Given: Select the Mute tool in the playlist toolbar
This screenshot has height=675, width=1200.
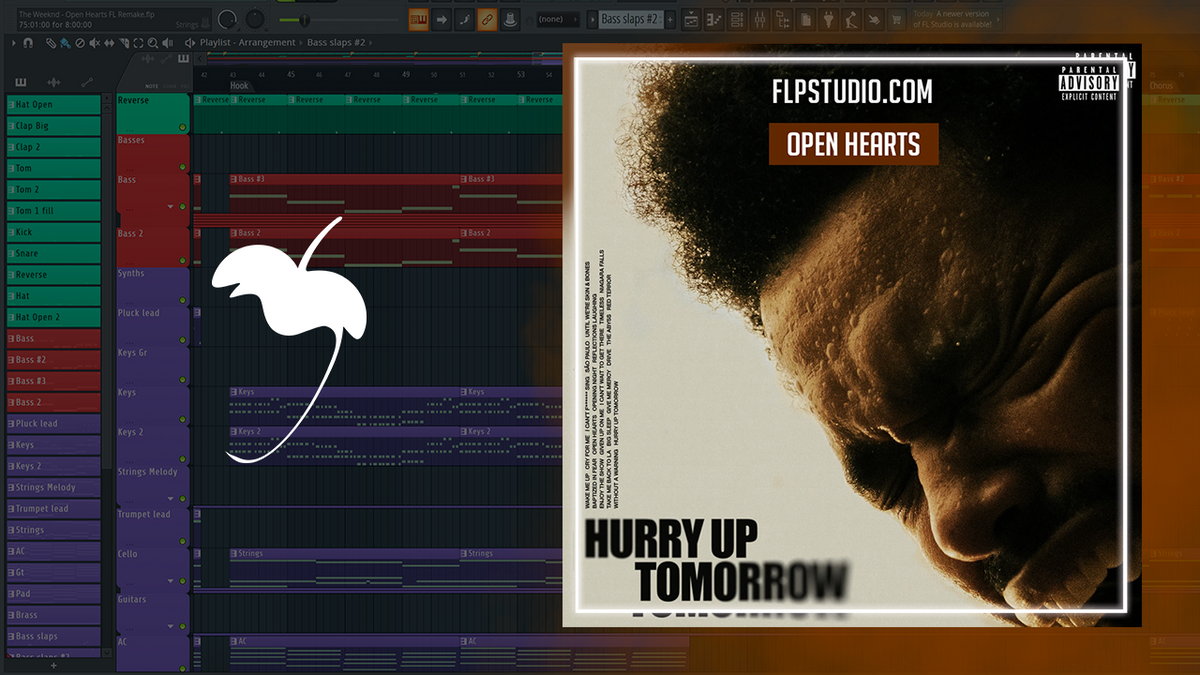Looking at the screenshot, I should [x=95, y=43].
